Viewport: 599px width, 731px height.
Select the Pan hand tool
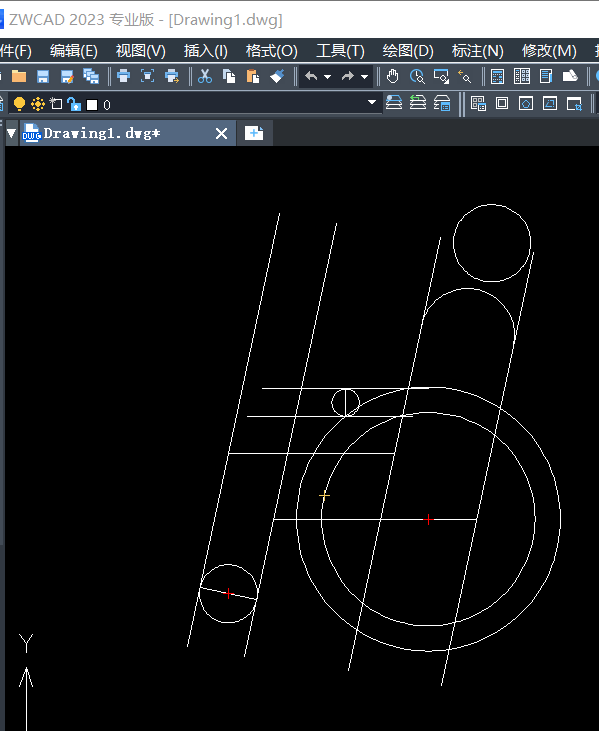pos(392,76)
